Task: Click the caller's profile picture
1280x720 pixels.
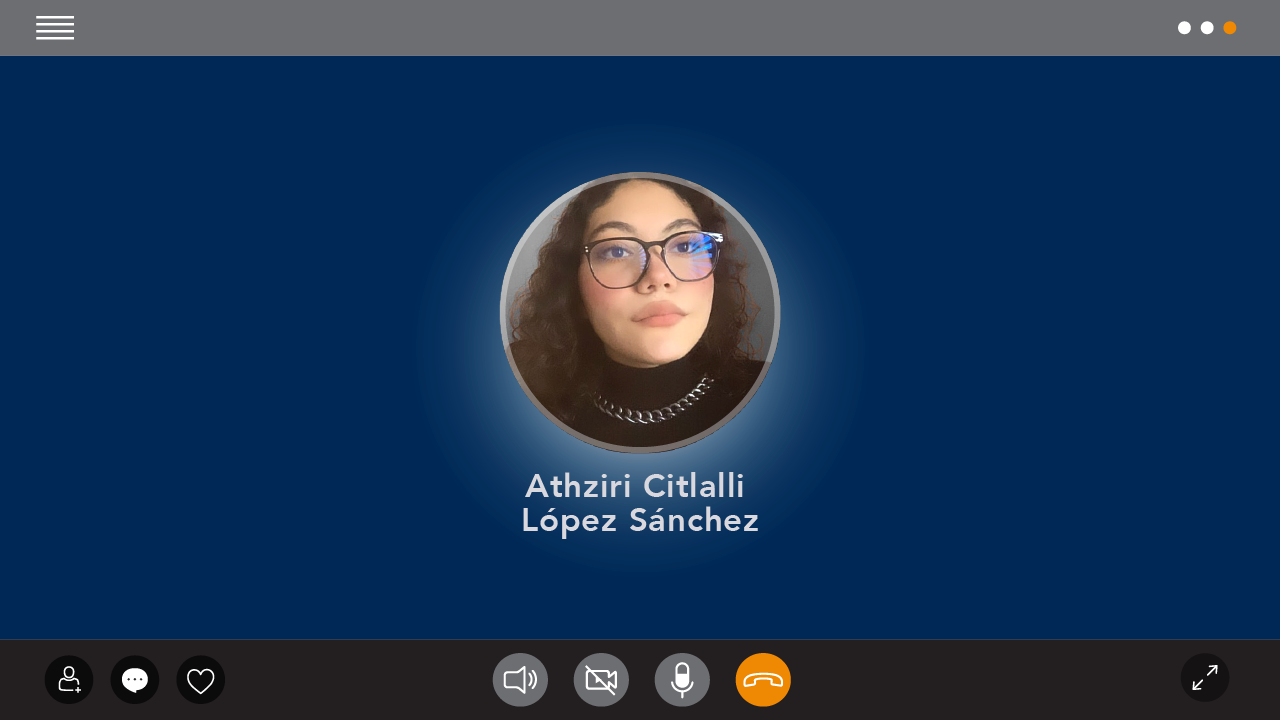Action: (x=640, y=313)
